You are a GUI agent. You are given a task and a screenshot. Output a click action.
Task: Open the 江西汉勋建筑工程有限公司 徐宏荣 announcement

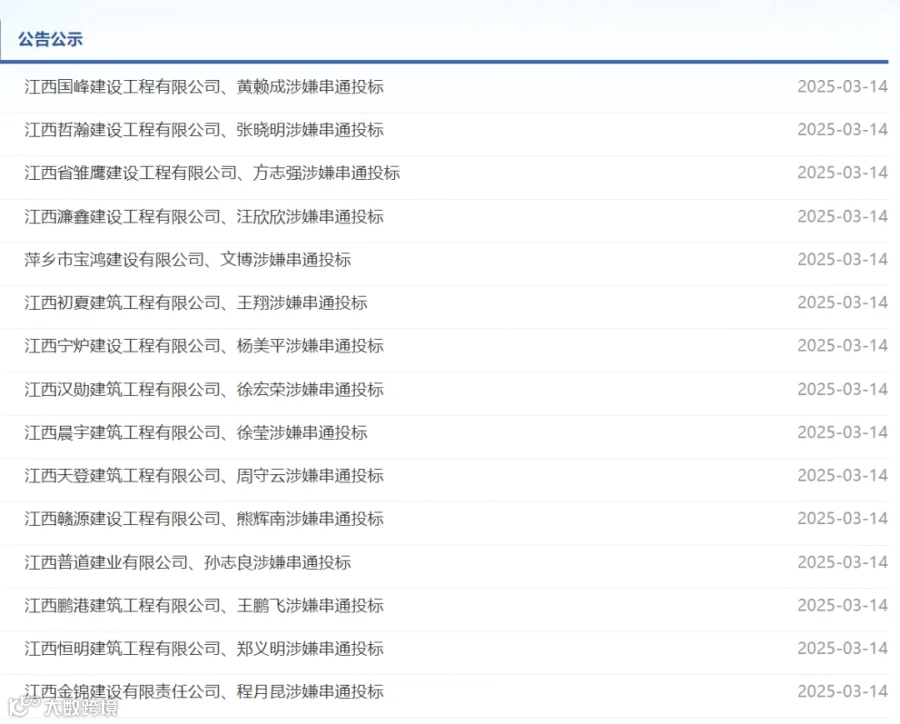[x=204, y=389]
